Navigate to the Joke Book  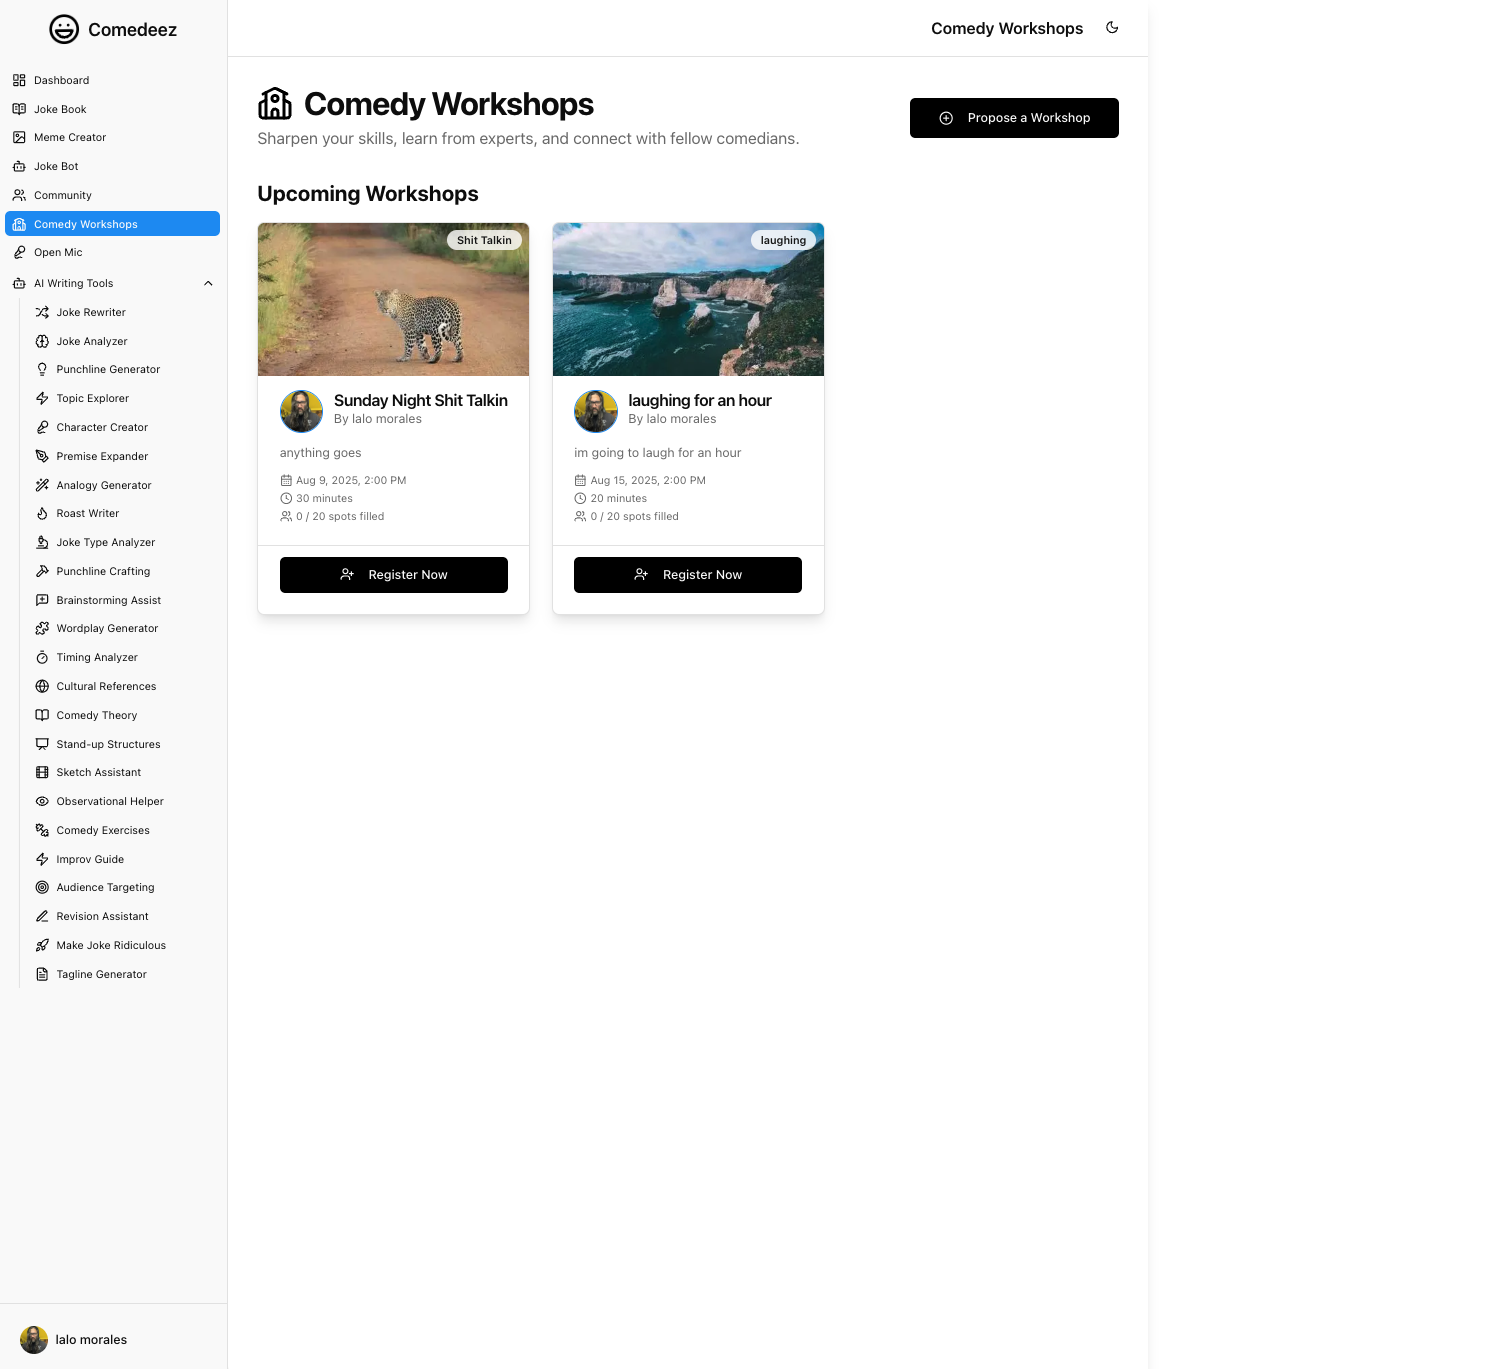(x=60, y=109)
